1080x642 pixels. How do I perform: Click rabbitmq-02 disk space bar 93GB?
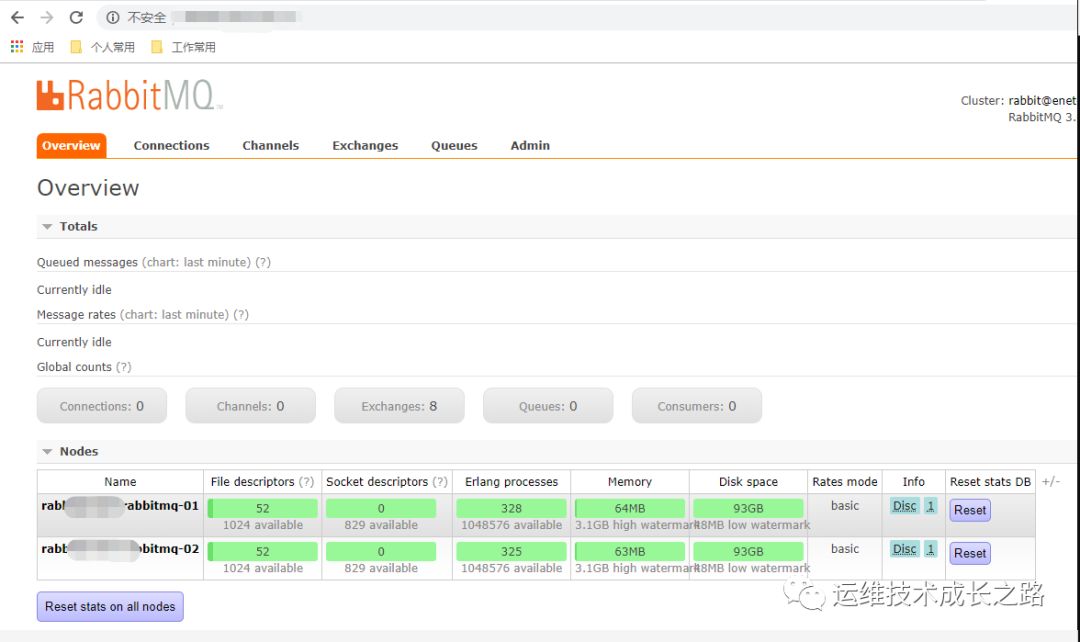748,552
